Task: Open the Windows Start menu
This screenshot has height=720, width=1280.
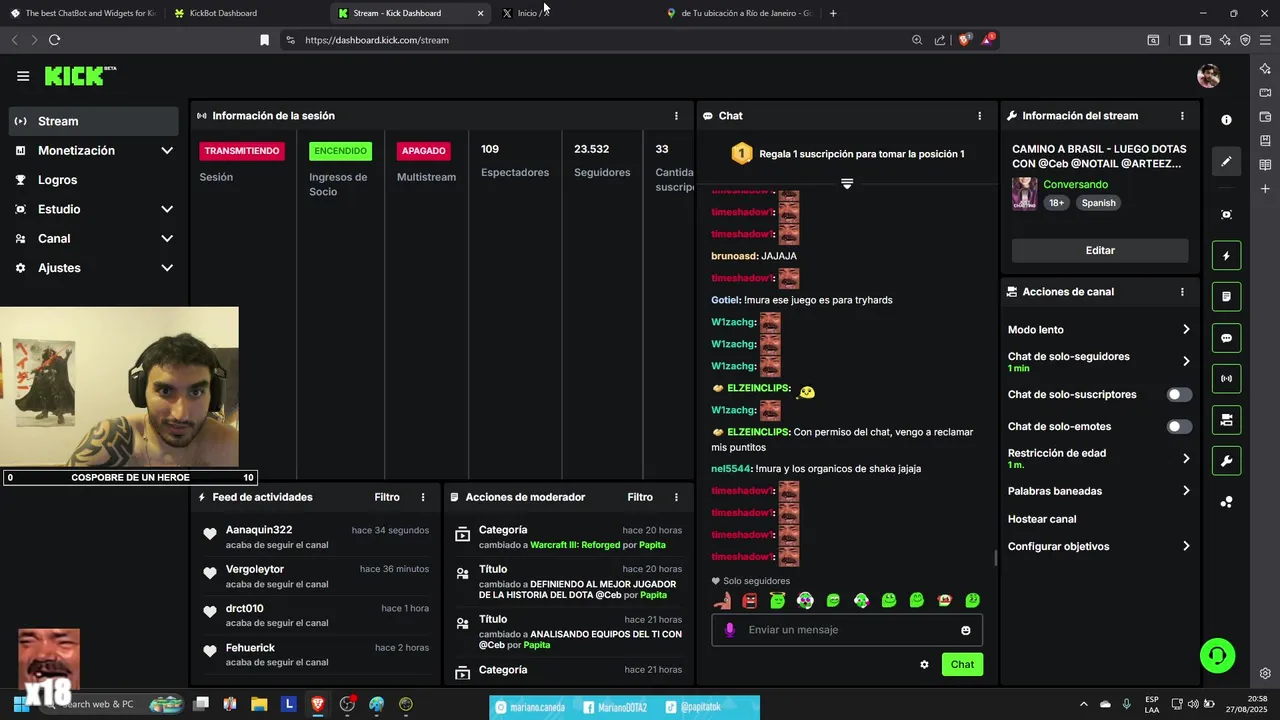Action: (20, 704)
